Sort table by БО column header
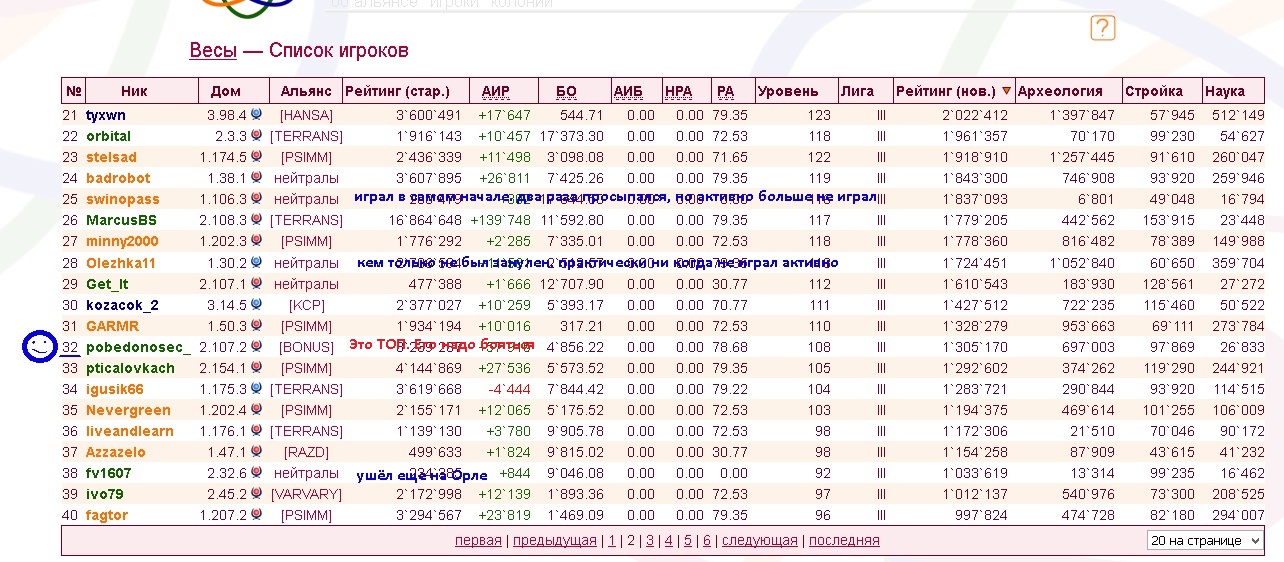Viewport: 1284px width, 562px height. point(566,91)
